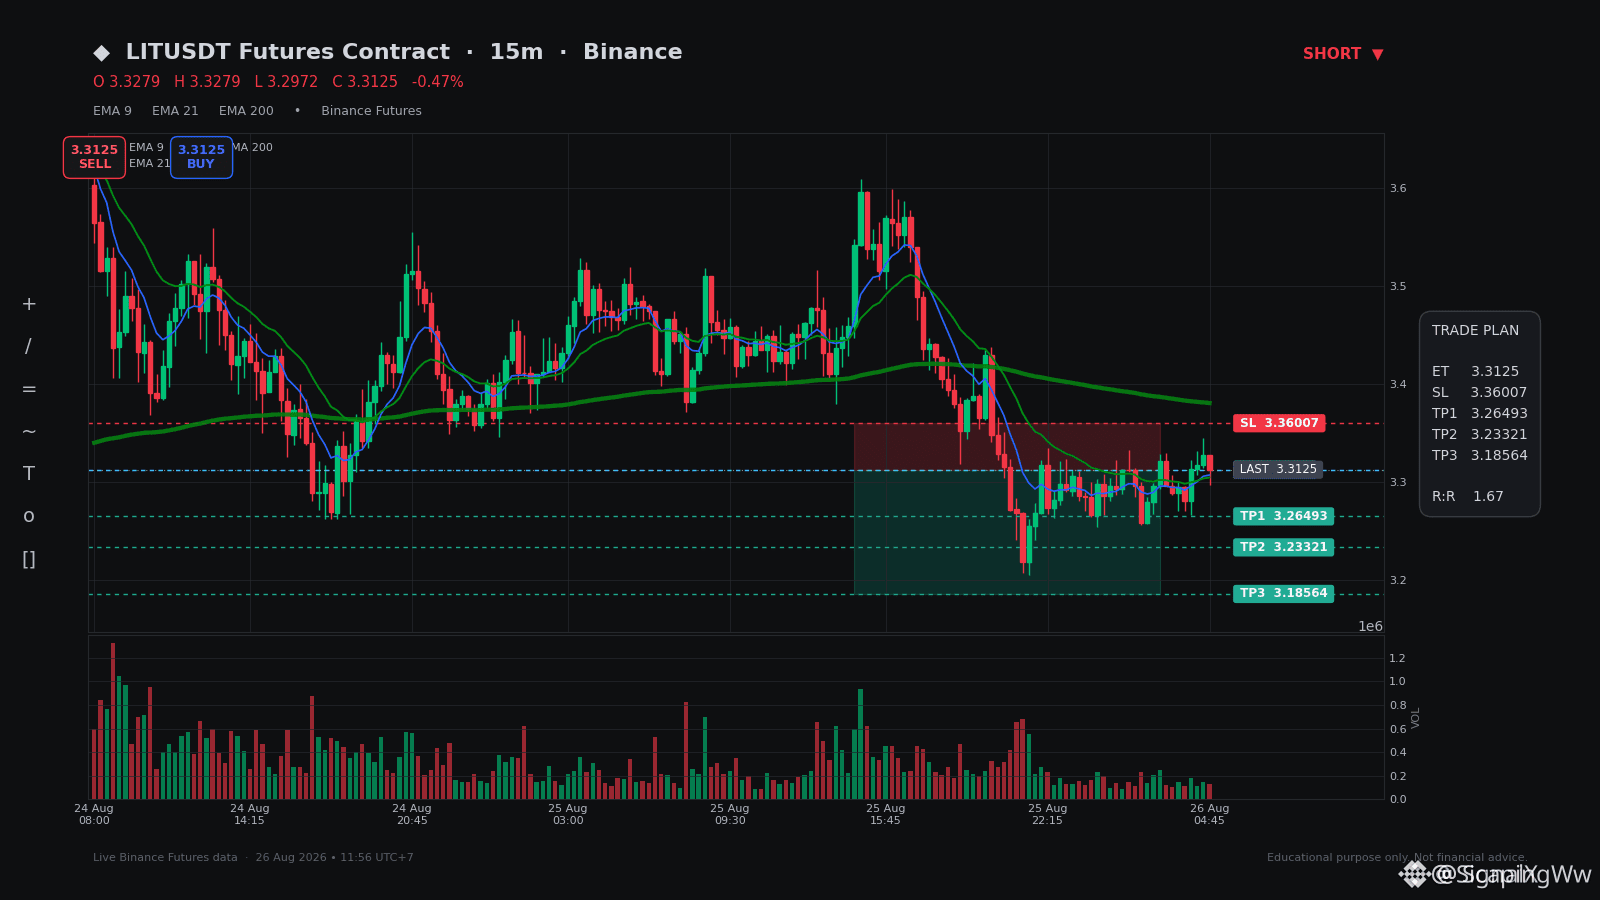The width and height of the screenshot is (1600, 900).
Task: Click the LAST 3.3125 price tag
Action: click(x=1278, y=469)
